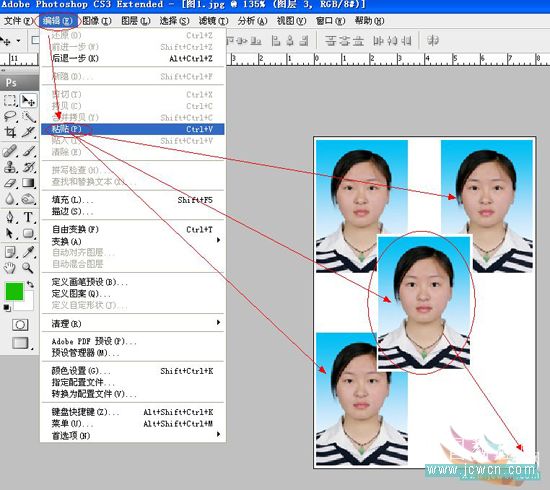The width and height of the screenshot is (550, 490).
Task: Select the Pen tool
Action: coord(10,217)
